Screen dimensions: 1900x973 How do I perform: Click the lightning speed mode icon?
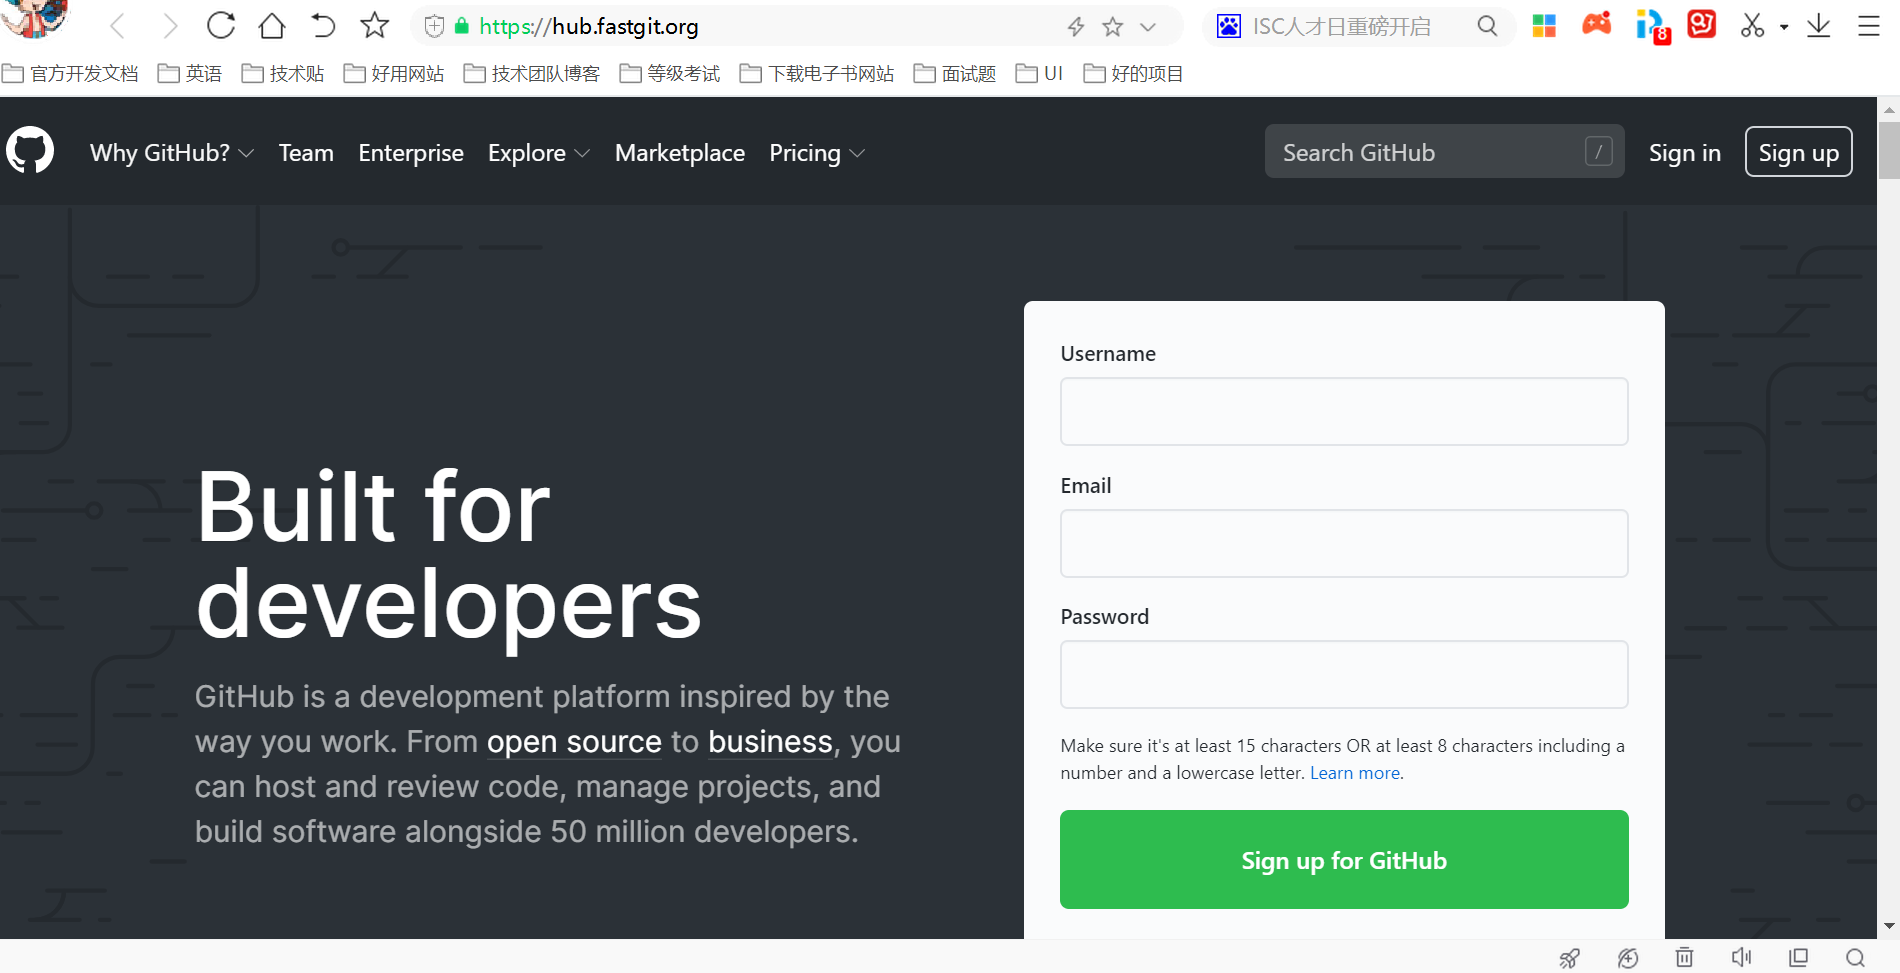[1076, 27]
